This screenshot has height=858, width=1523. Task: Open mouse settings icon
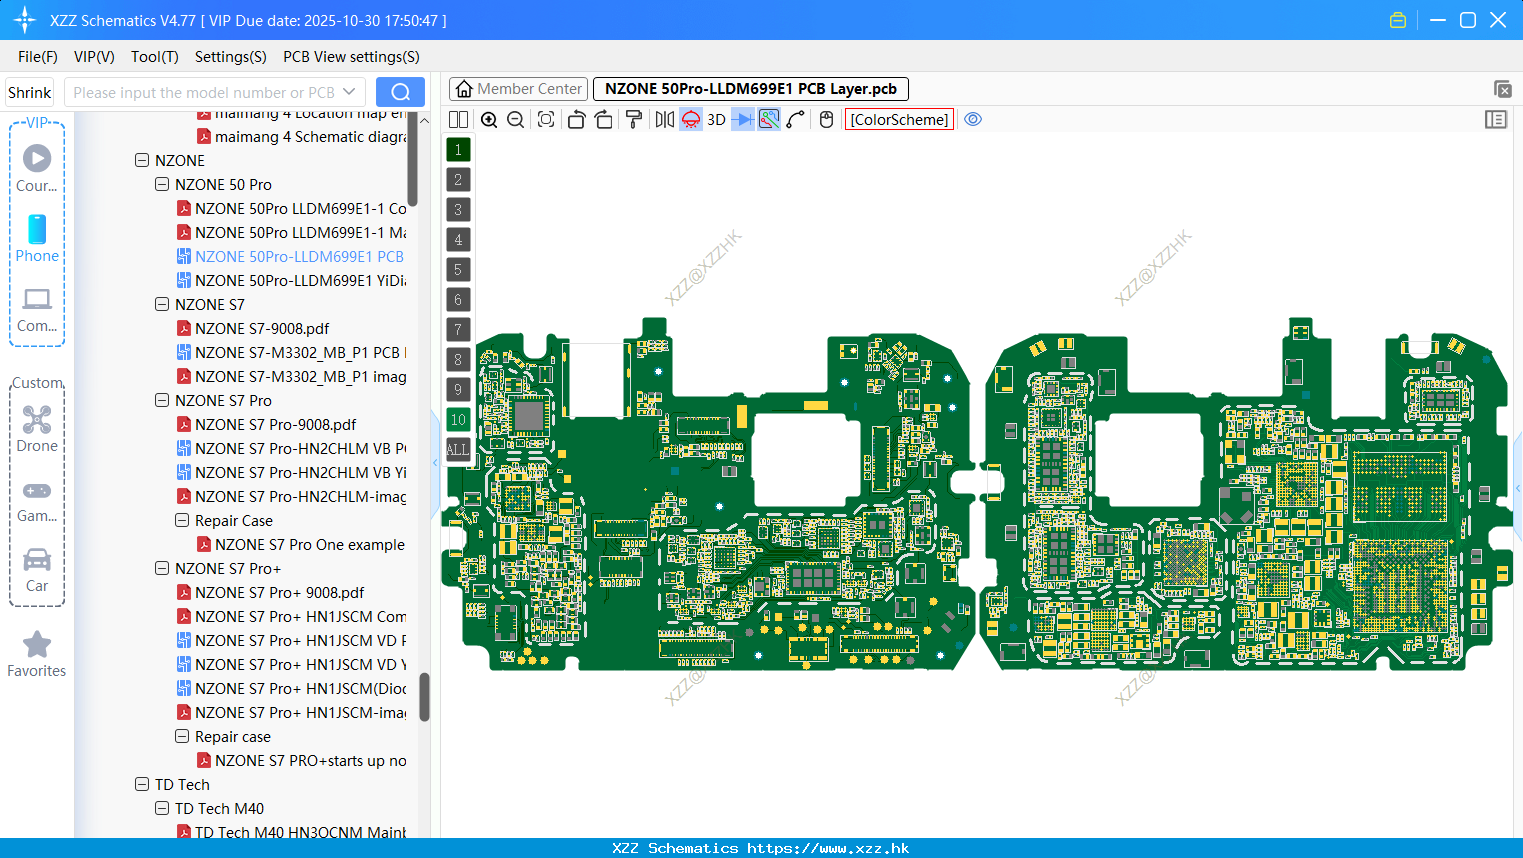[826, 119]
